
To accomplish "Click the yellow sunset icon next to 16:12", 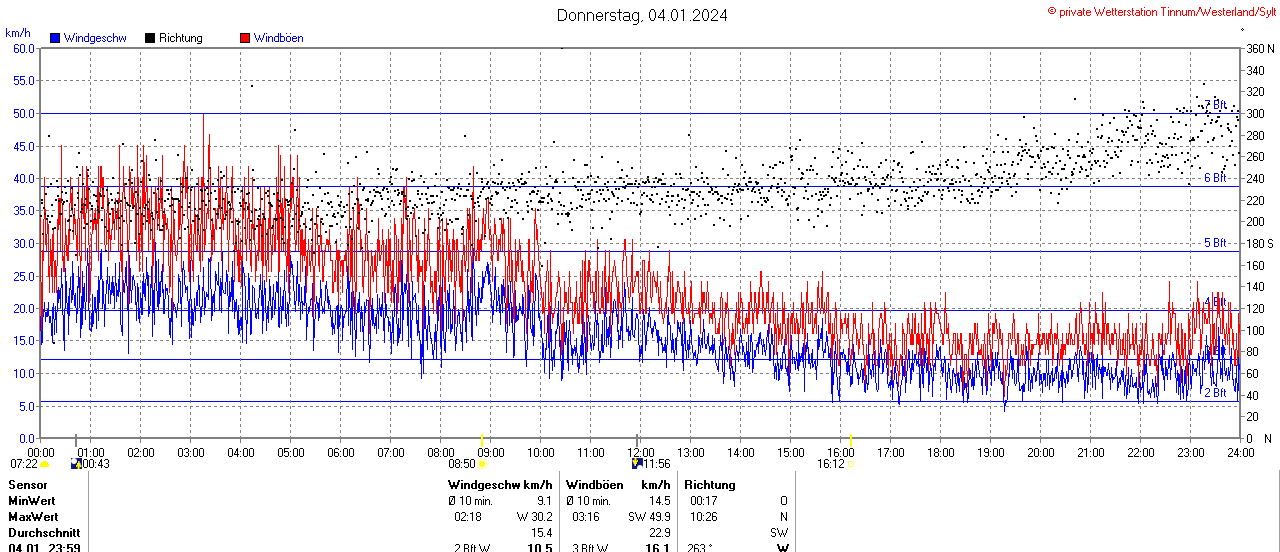I will 850,464.
